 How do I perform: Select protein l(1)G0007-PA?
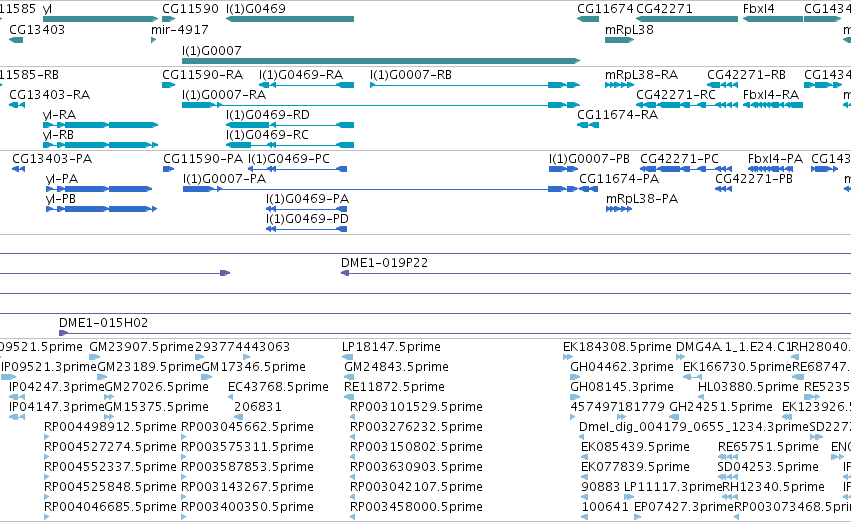225,179
